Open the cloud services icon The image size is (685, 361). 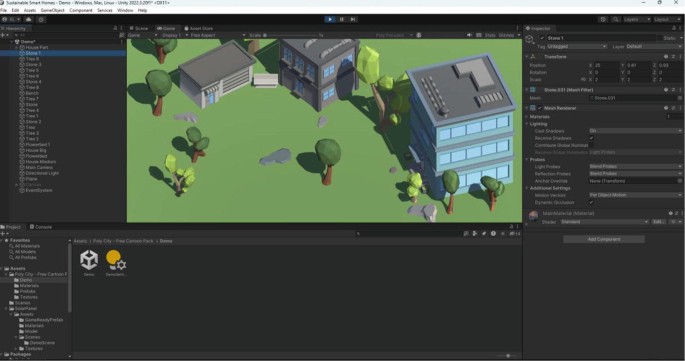click(x=28, y=19)
